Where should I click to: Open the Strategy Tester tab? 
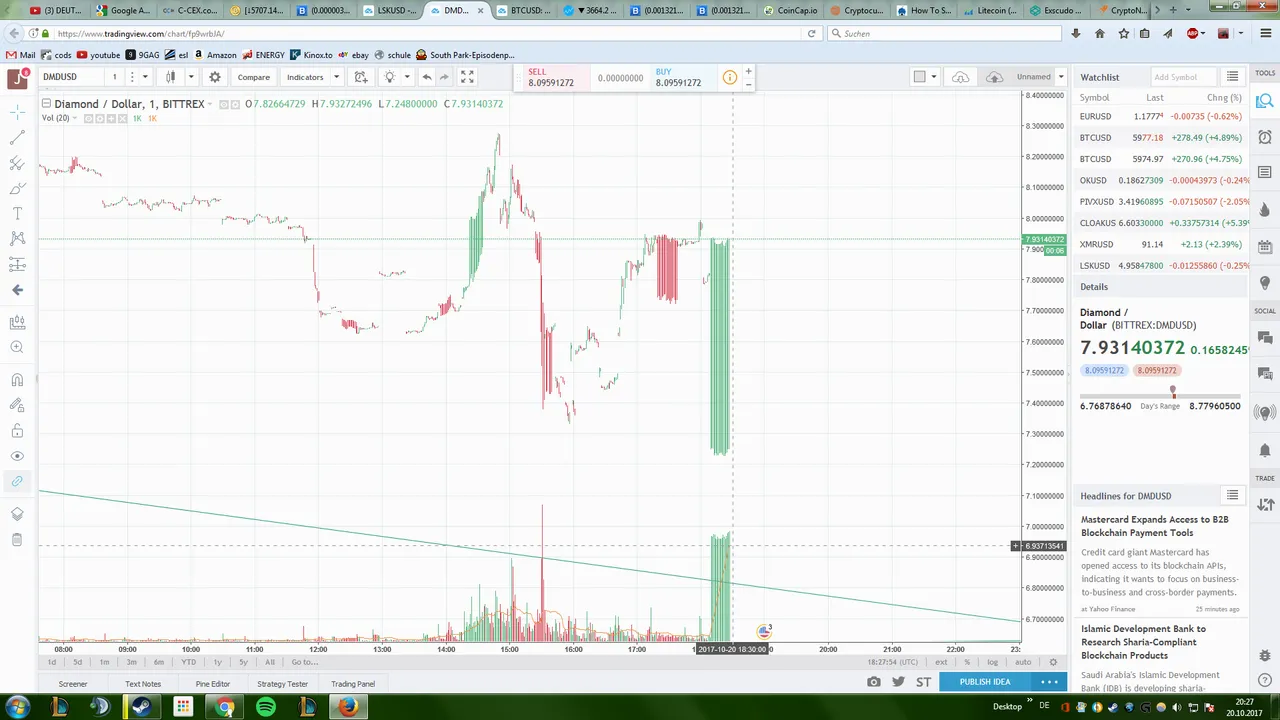pos(283,684)
